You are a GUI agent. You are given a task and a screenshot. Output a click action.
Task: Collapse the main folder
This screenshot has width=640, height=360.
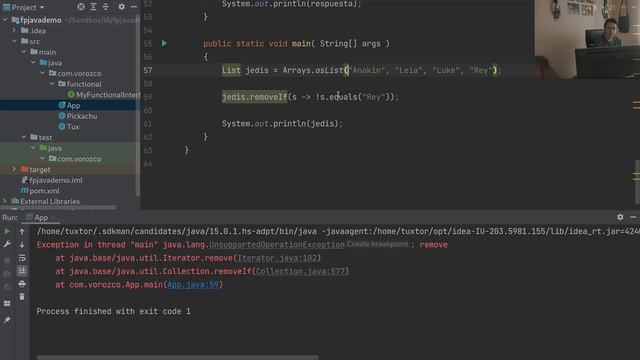[x=24, y=52]
